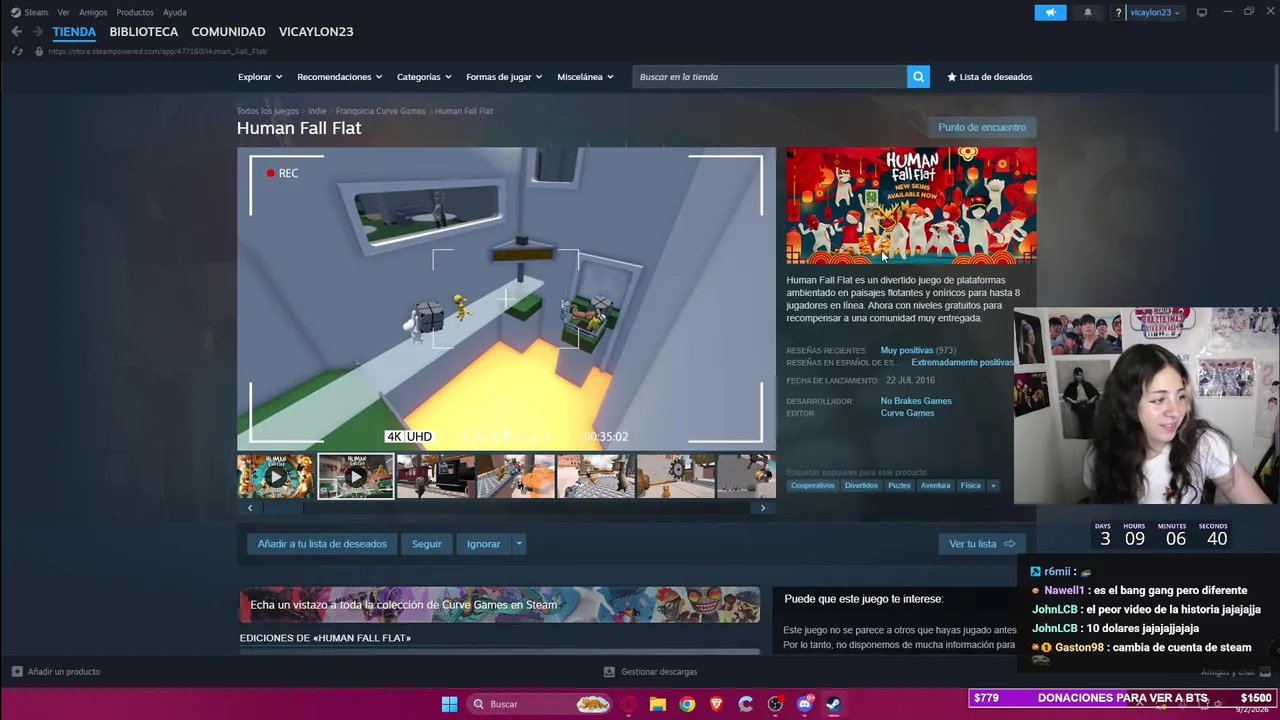Click the Cooperativos tag
Viewport: 1280px width, 720px height.
[x=812, y=485]
